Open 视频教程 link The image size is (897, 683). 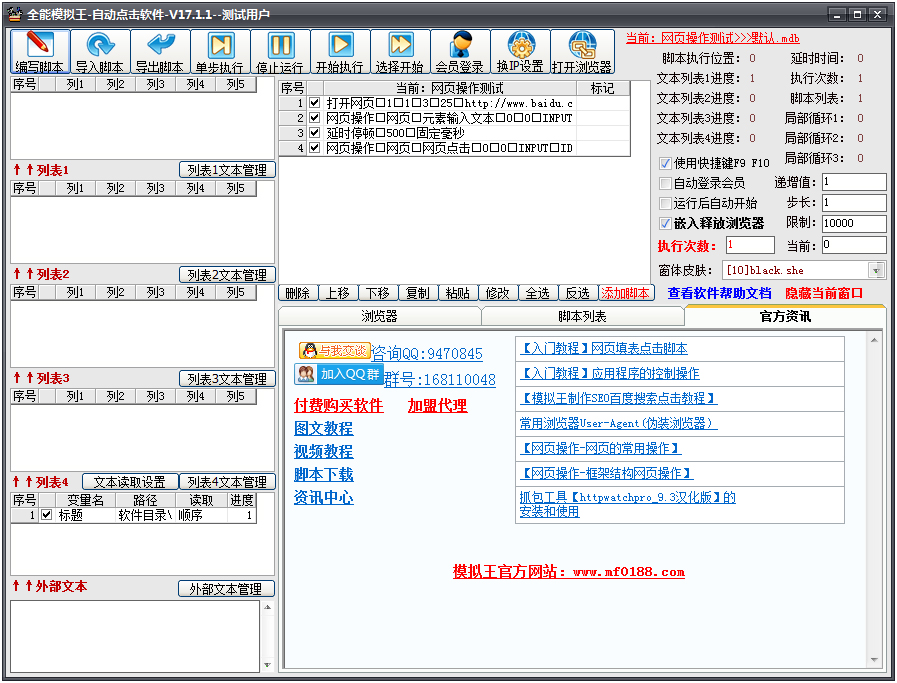point(324,451)
